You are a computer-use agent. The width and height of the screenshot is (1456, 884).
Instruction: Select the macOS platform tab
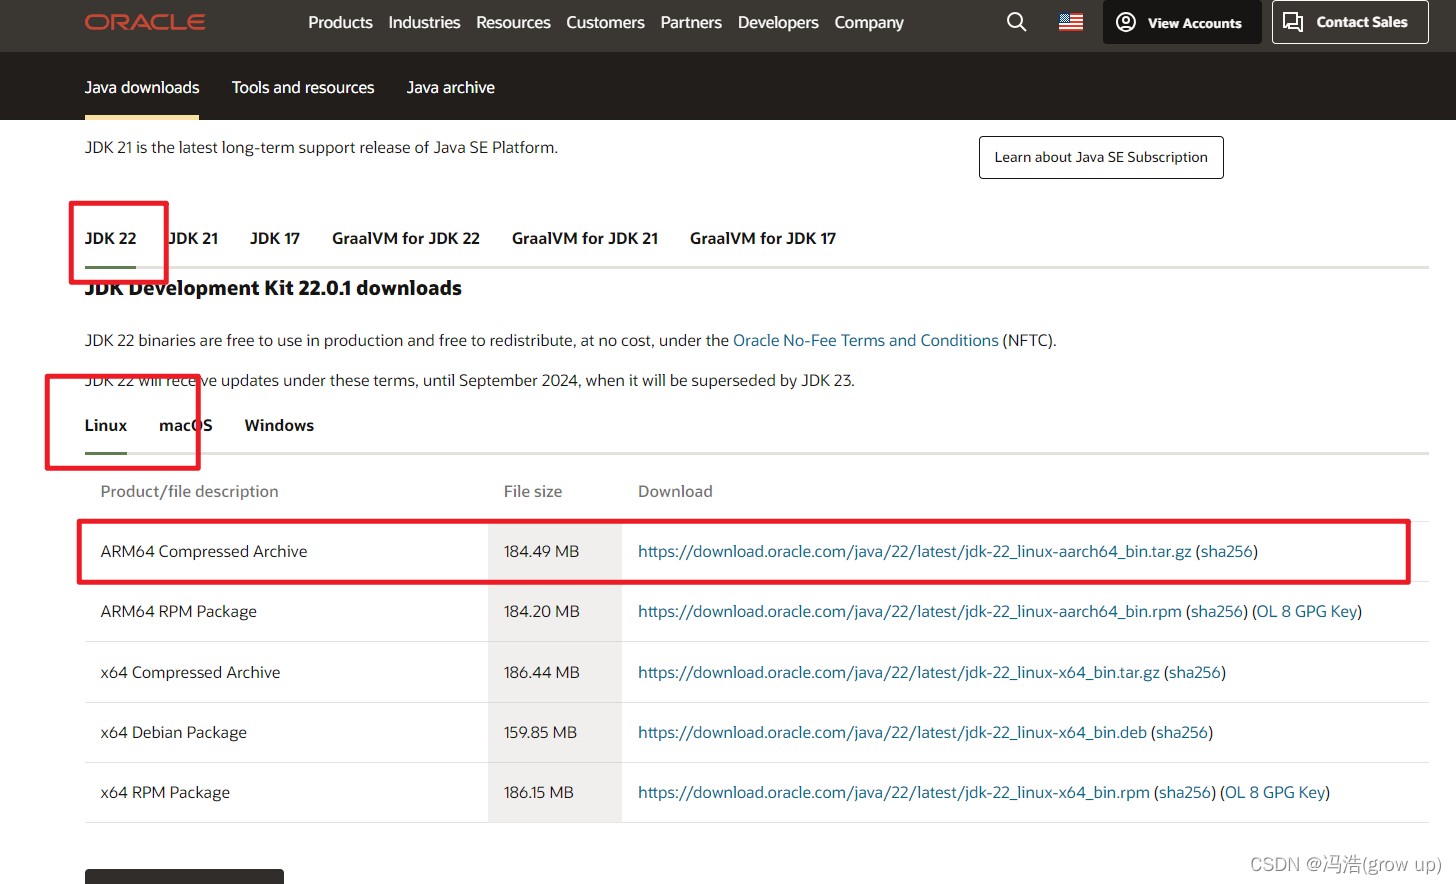click(186, 425)
